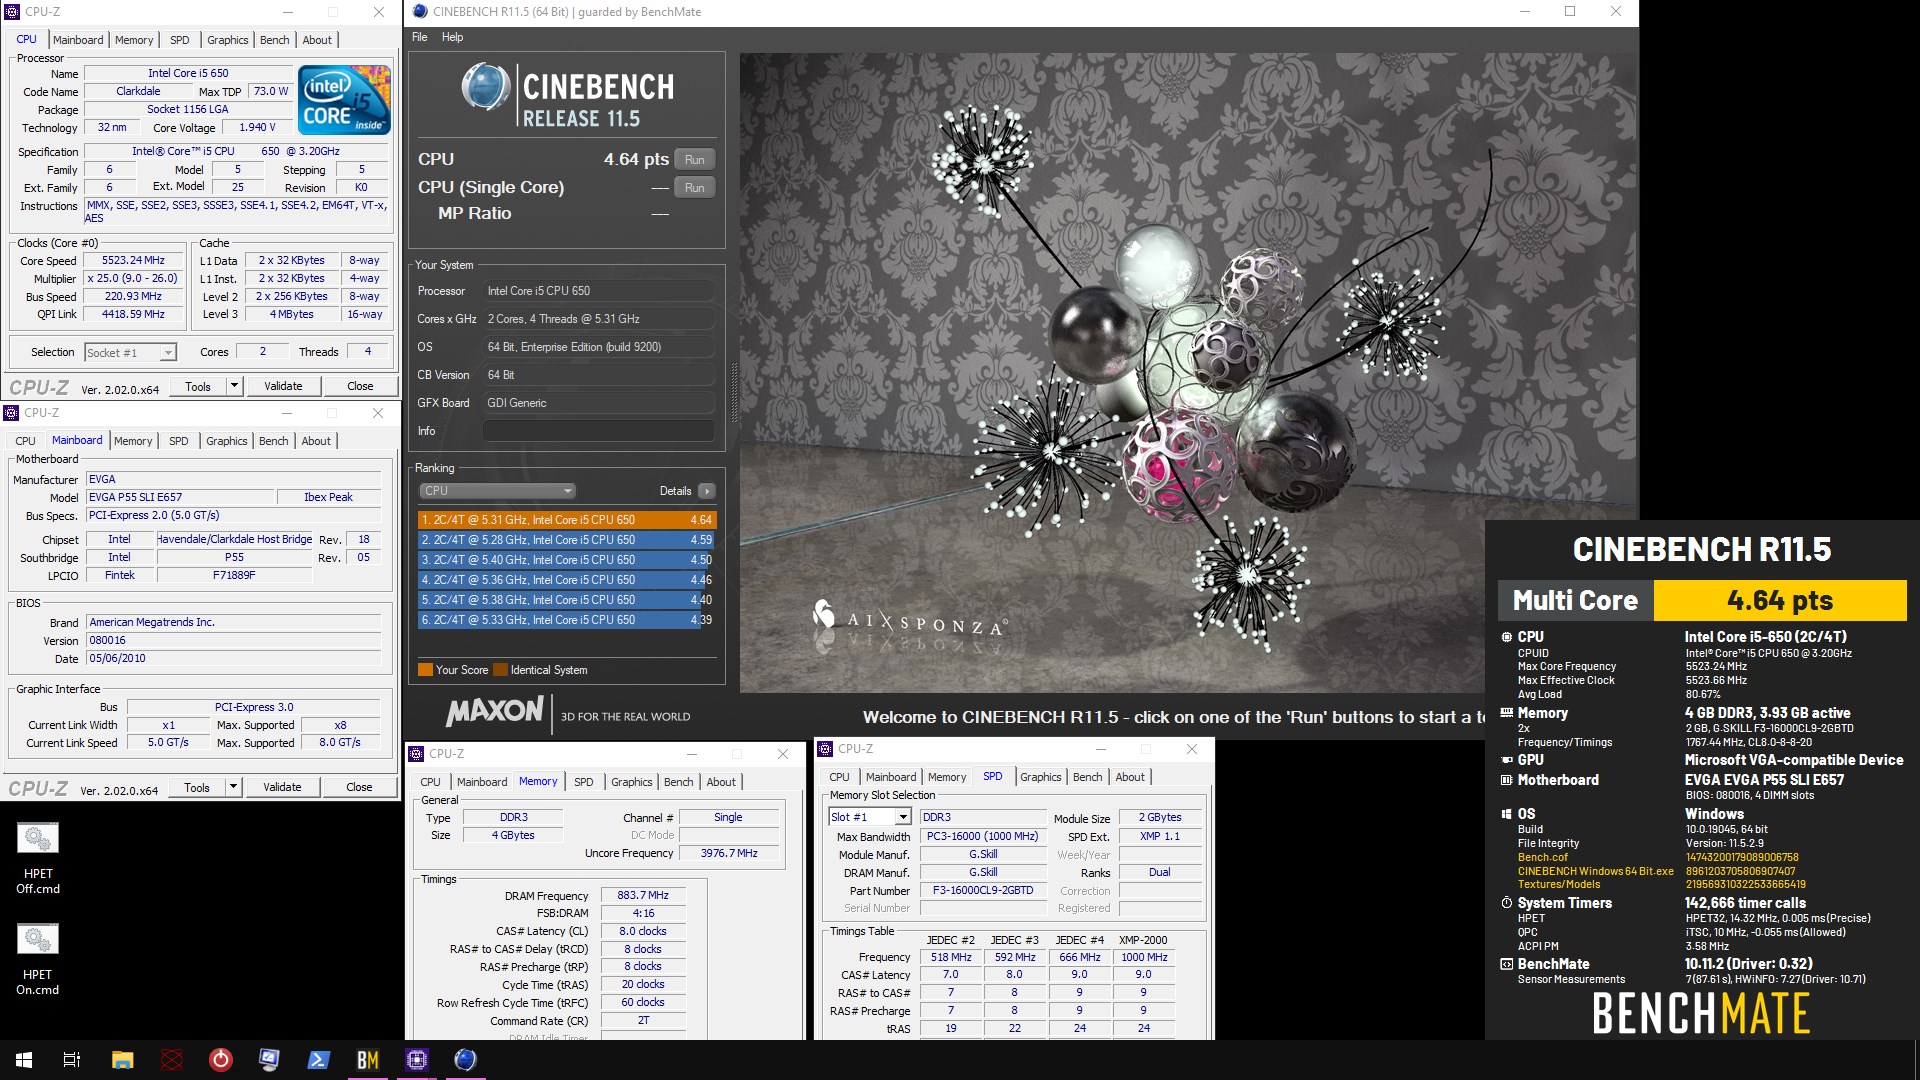Viewport: 1920px width, 1080px height.
Task: Open HPET On.cmd desktop shortcut
Action: (x=38, y=958)
